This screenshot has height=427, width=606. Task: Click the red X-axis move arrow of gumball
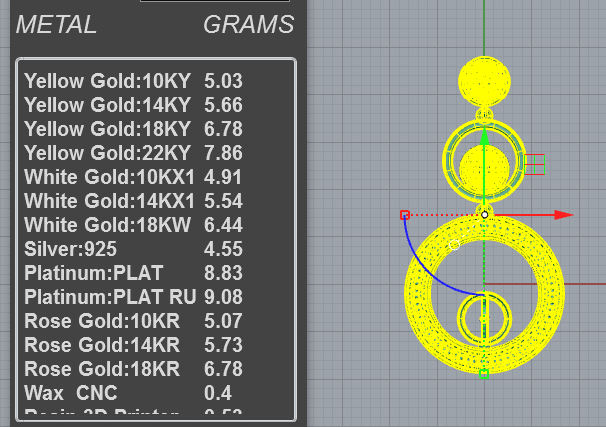(563, 215)
